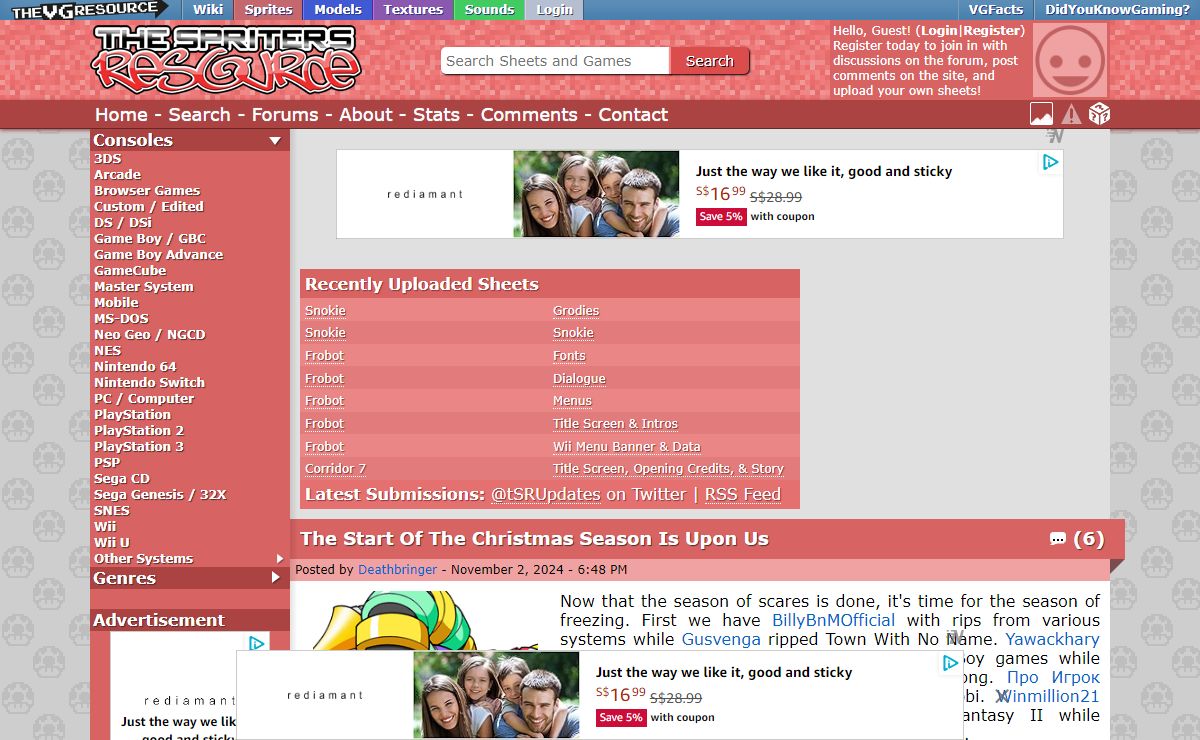1200x740 pixels.
Task: Open About in main navigation
Action: click(366, 115)
